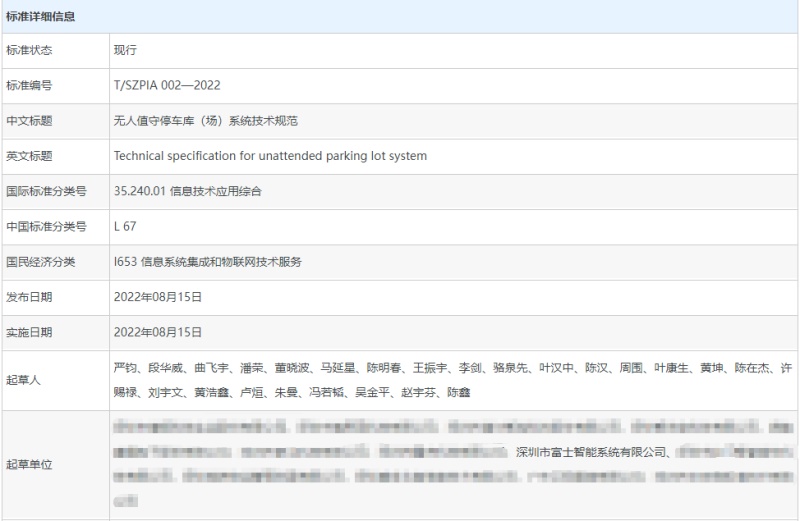Click the 起草人 row label
Image resolution: width=800 pixels, height=521 pixels.
click(x=23, y=381)
